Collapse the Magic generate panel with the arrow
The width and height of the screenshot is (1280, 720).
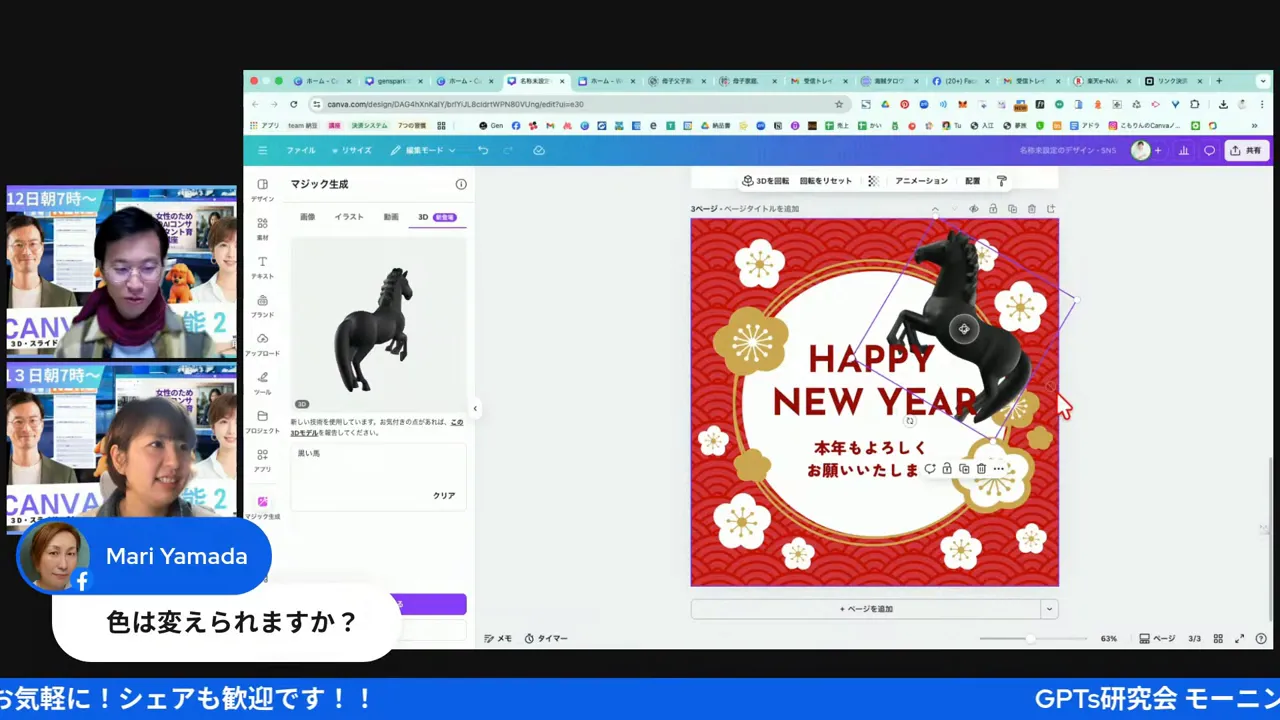click(475, 408)
